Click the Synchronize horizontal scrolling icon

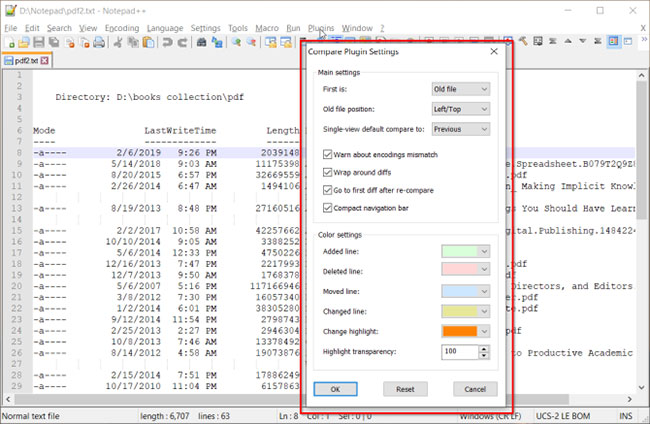(x=286, y=42)
